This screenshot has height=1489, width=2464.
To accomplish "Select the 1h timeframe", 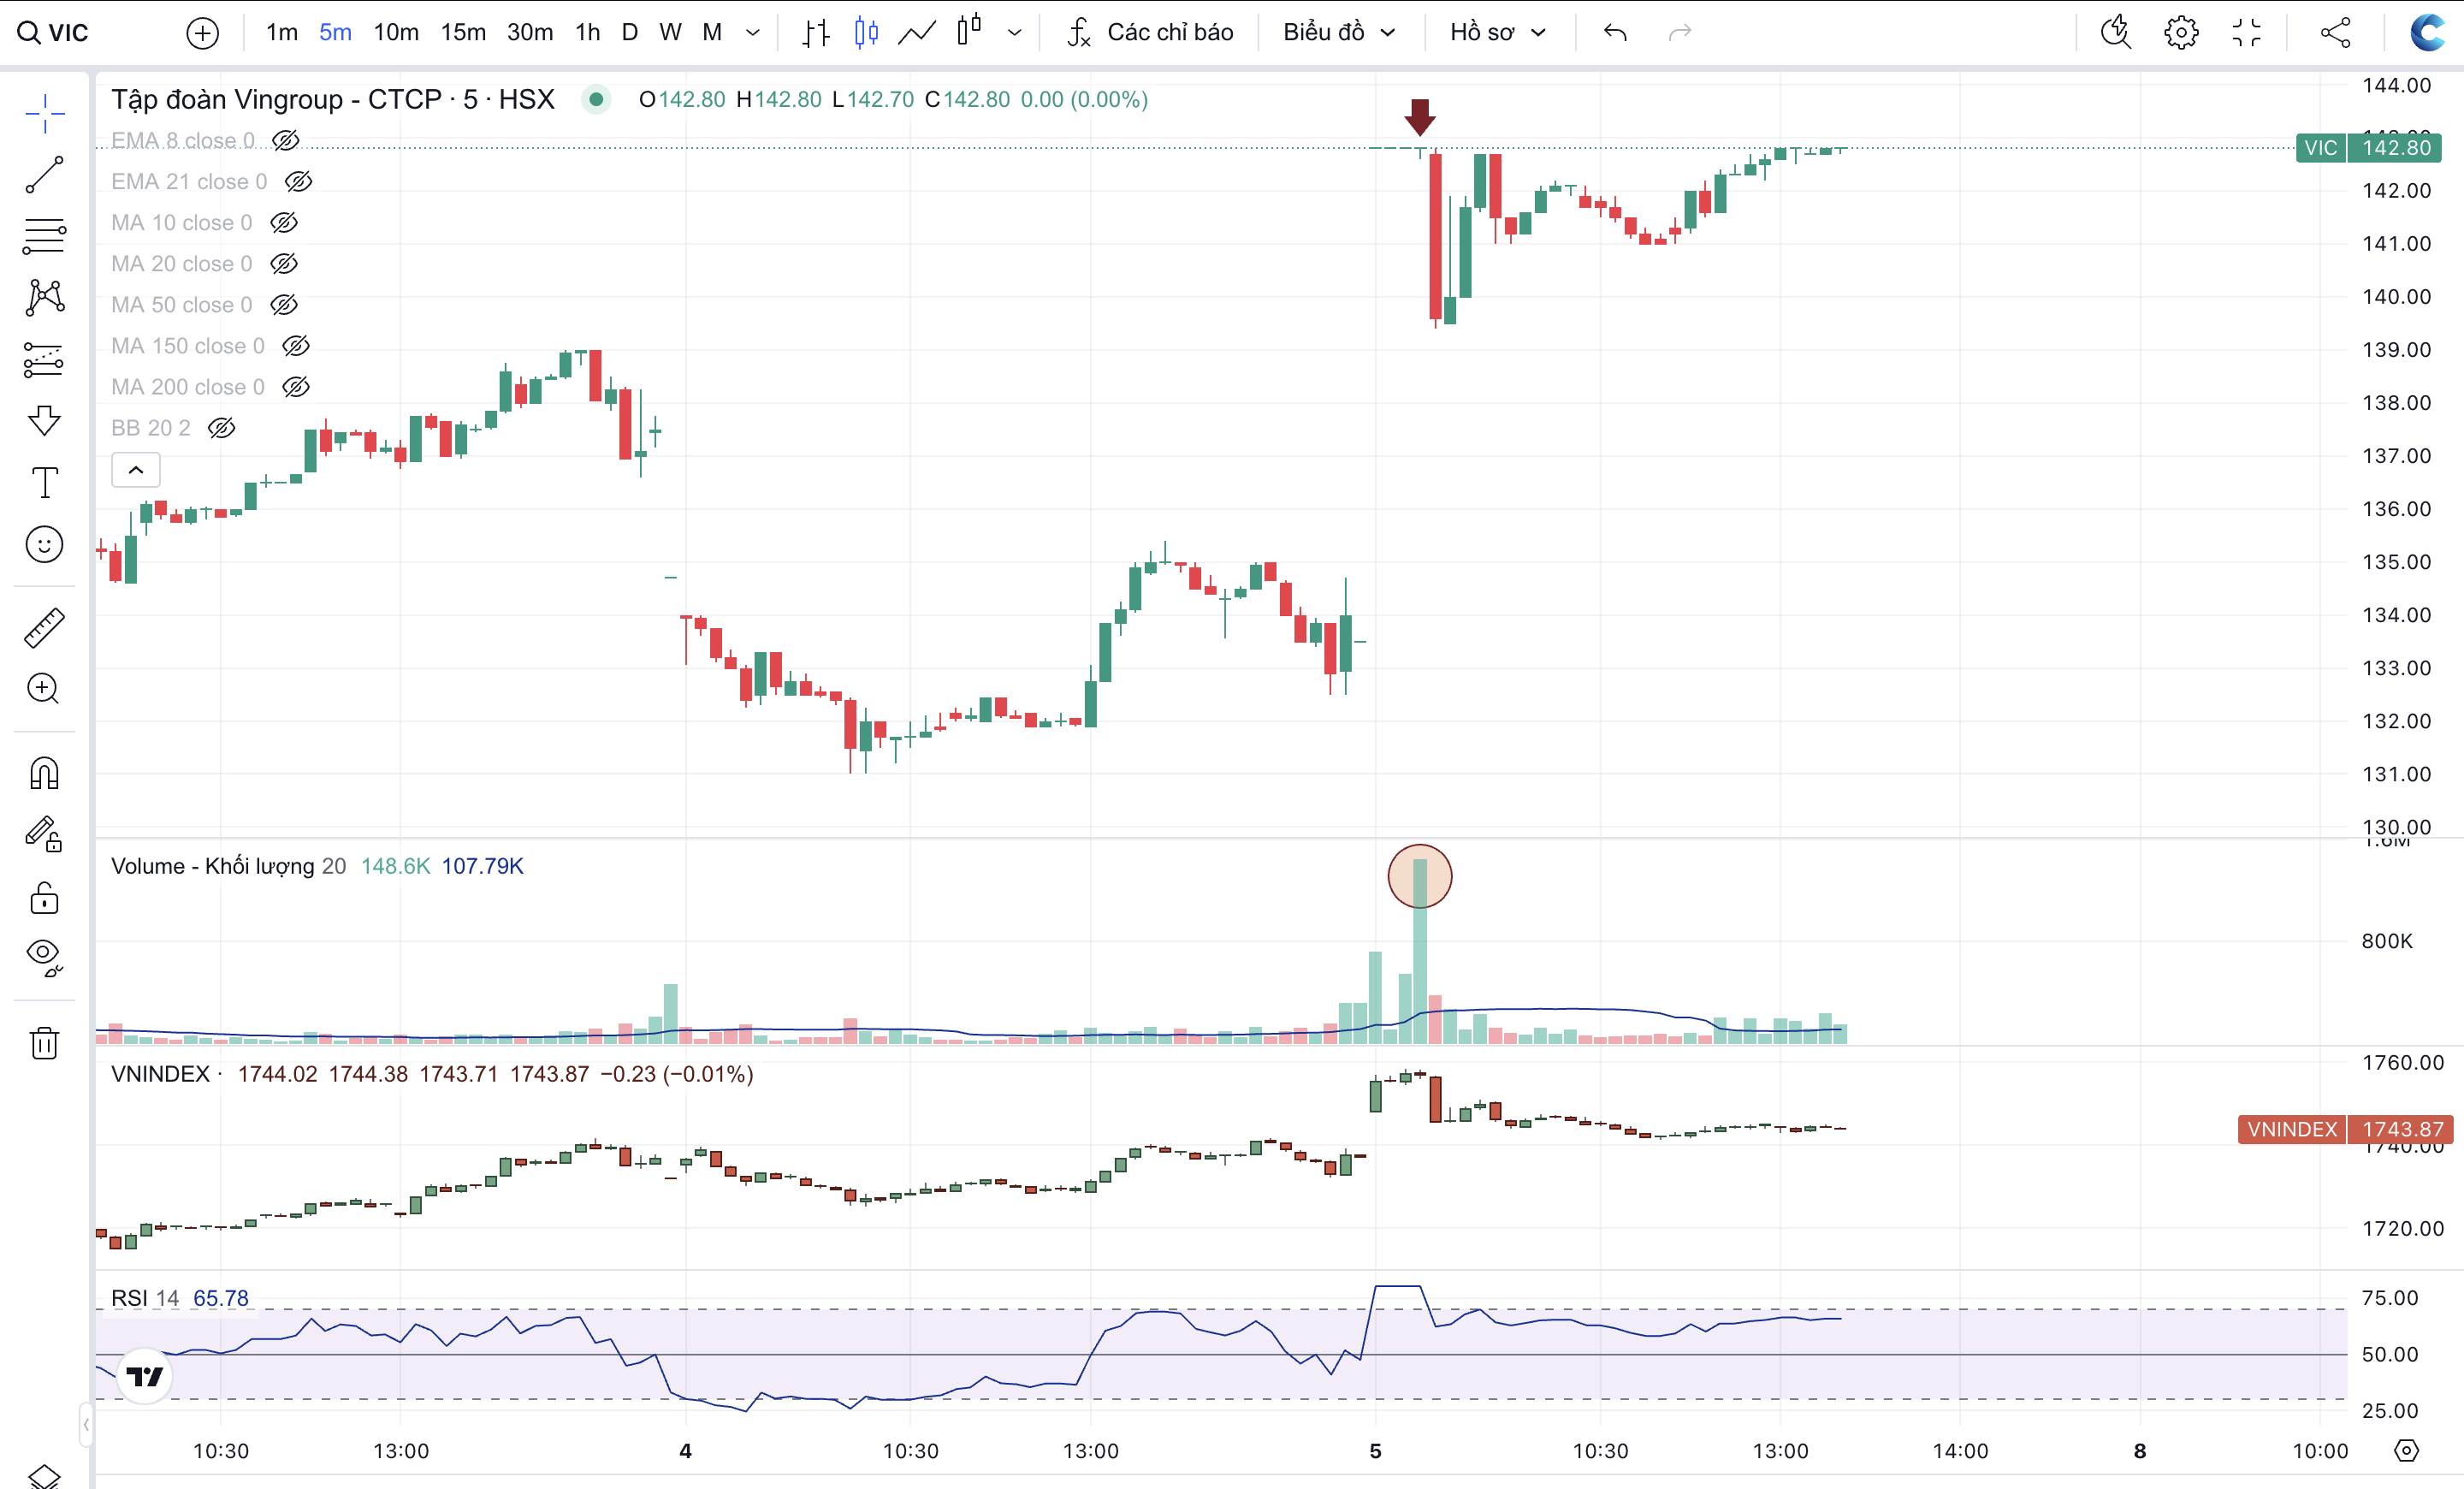I will pyautogui.click(x=587, y=32).
